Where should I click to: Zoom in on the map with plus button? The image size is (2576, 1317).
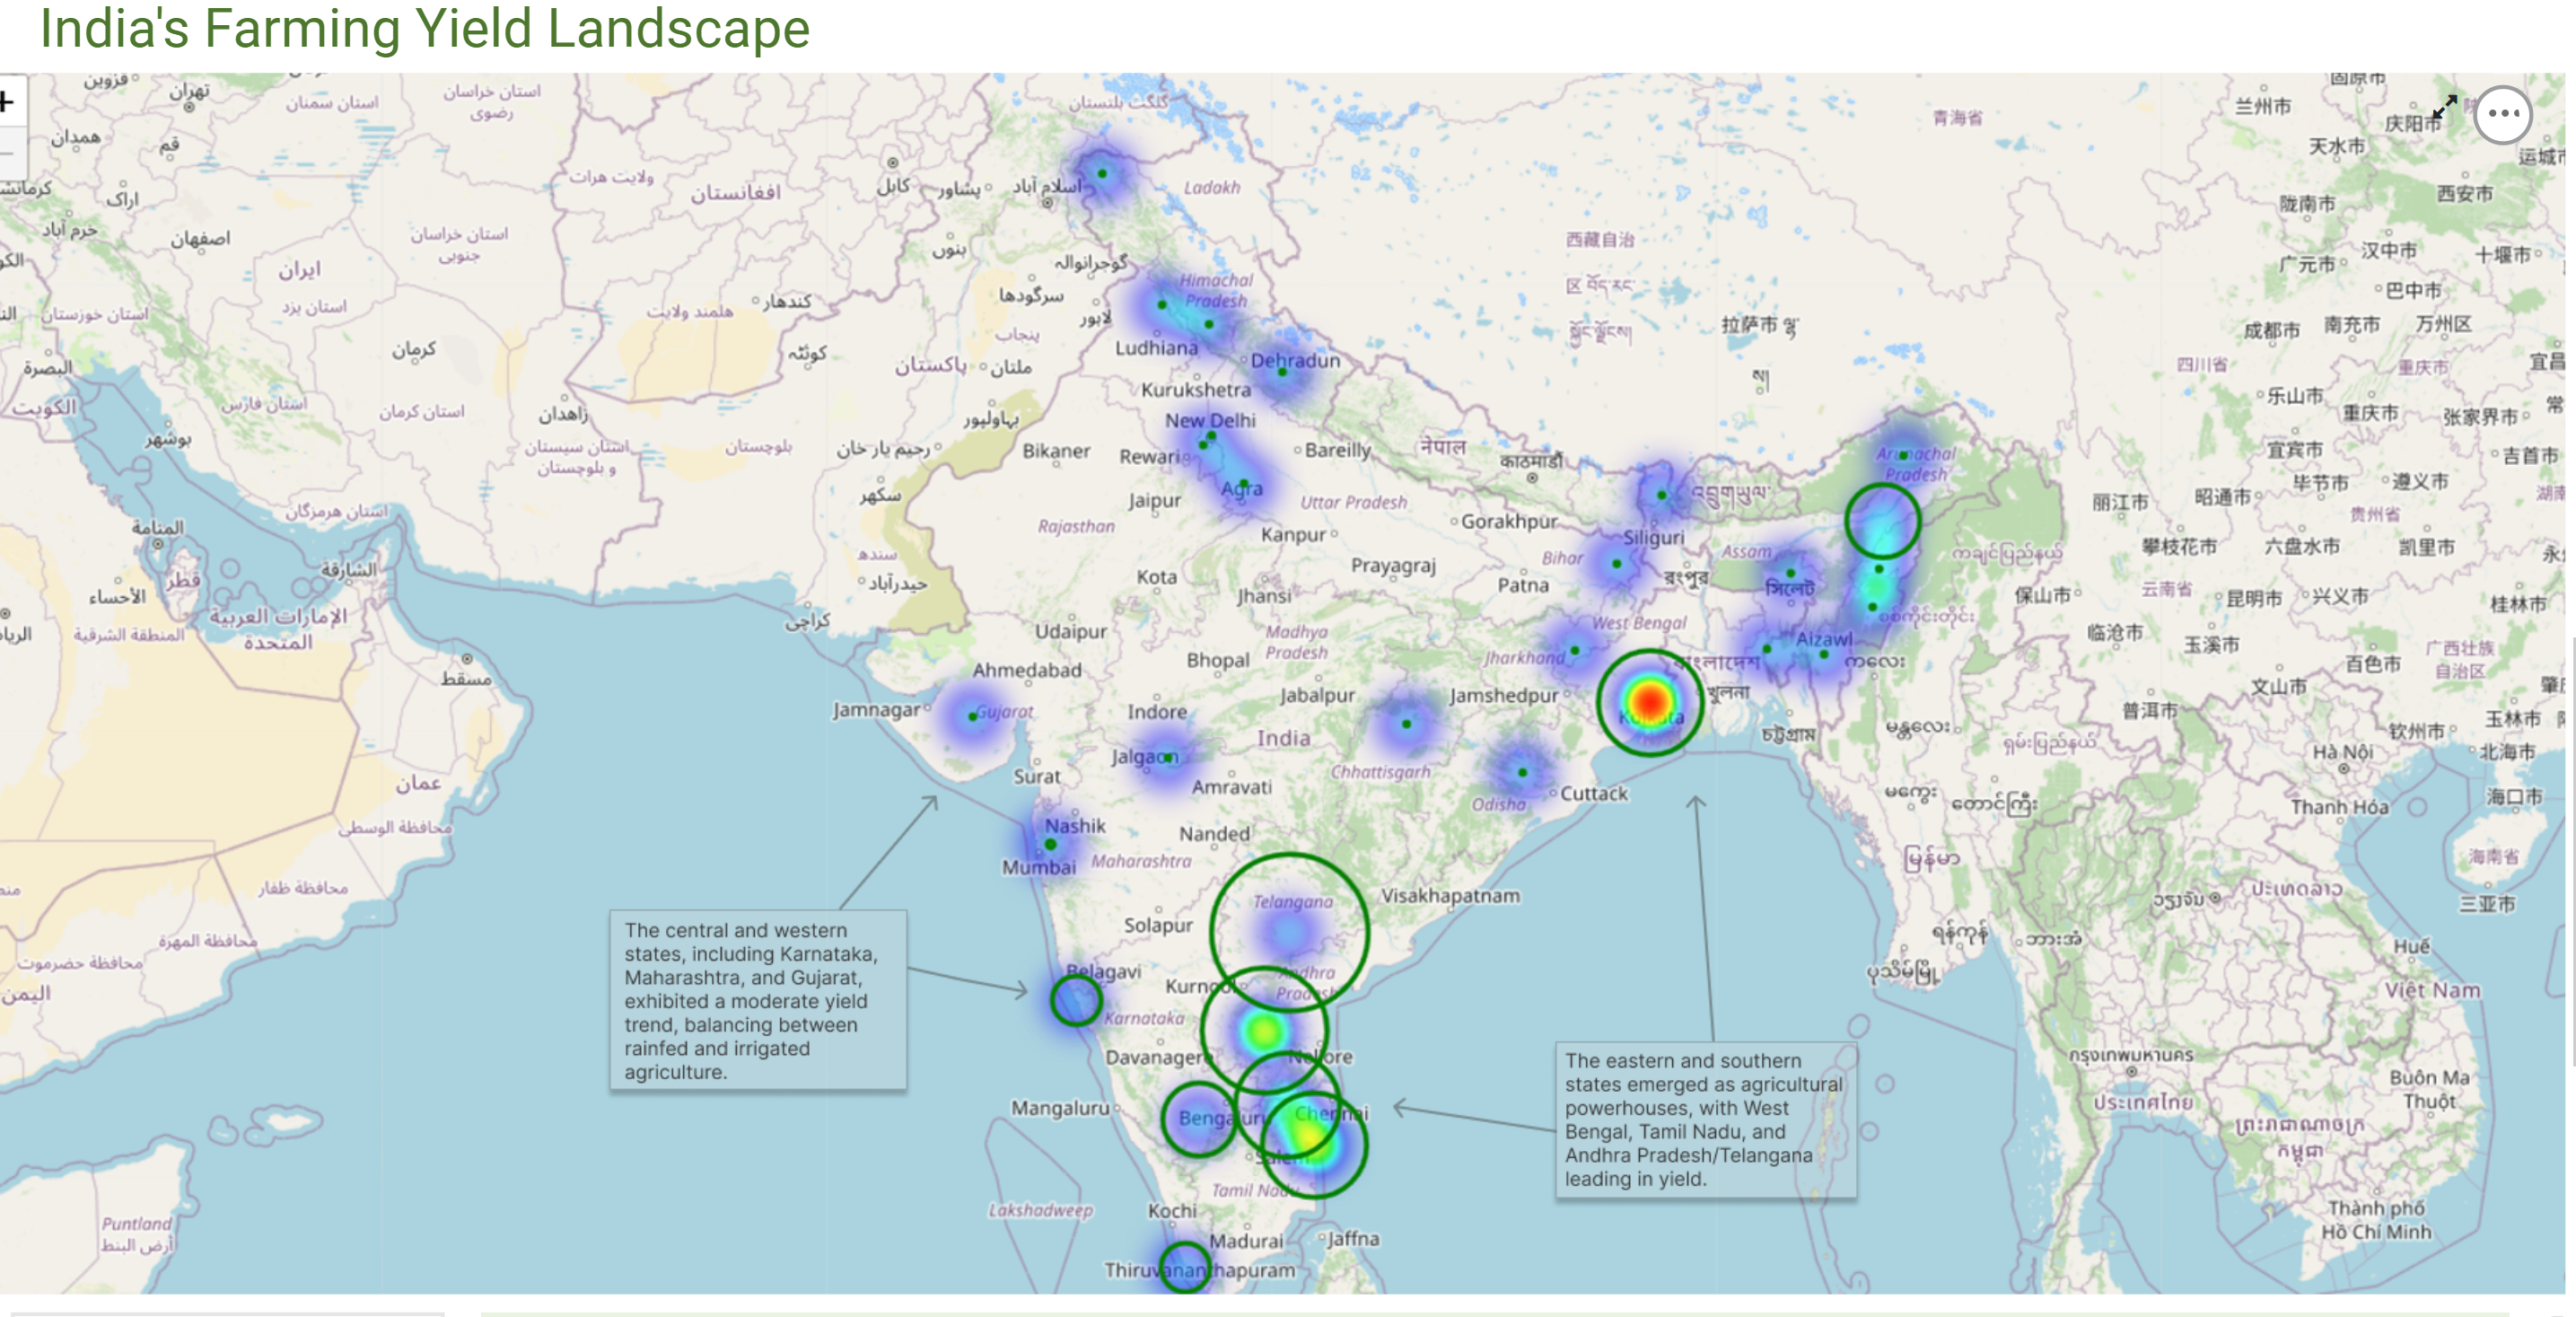pos(8,101)
